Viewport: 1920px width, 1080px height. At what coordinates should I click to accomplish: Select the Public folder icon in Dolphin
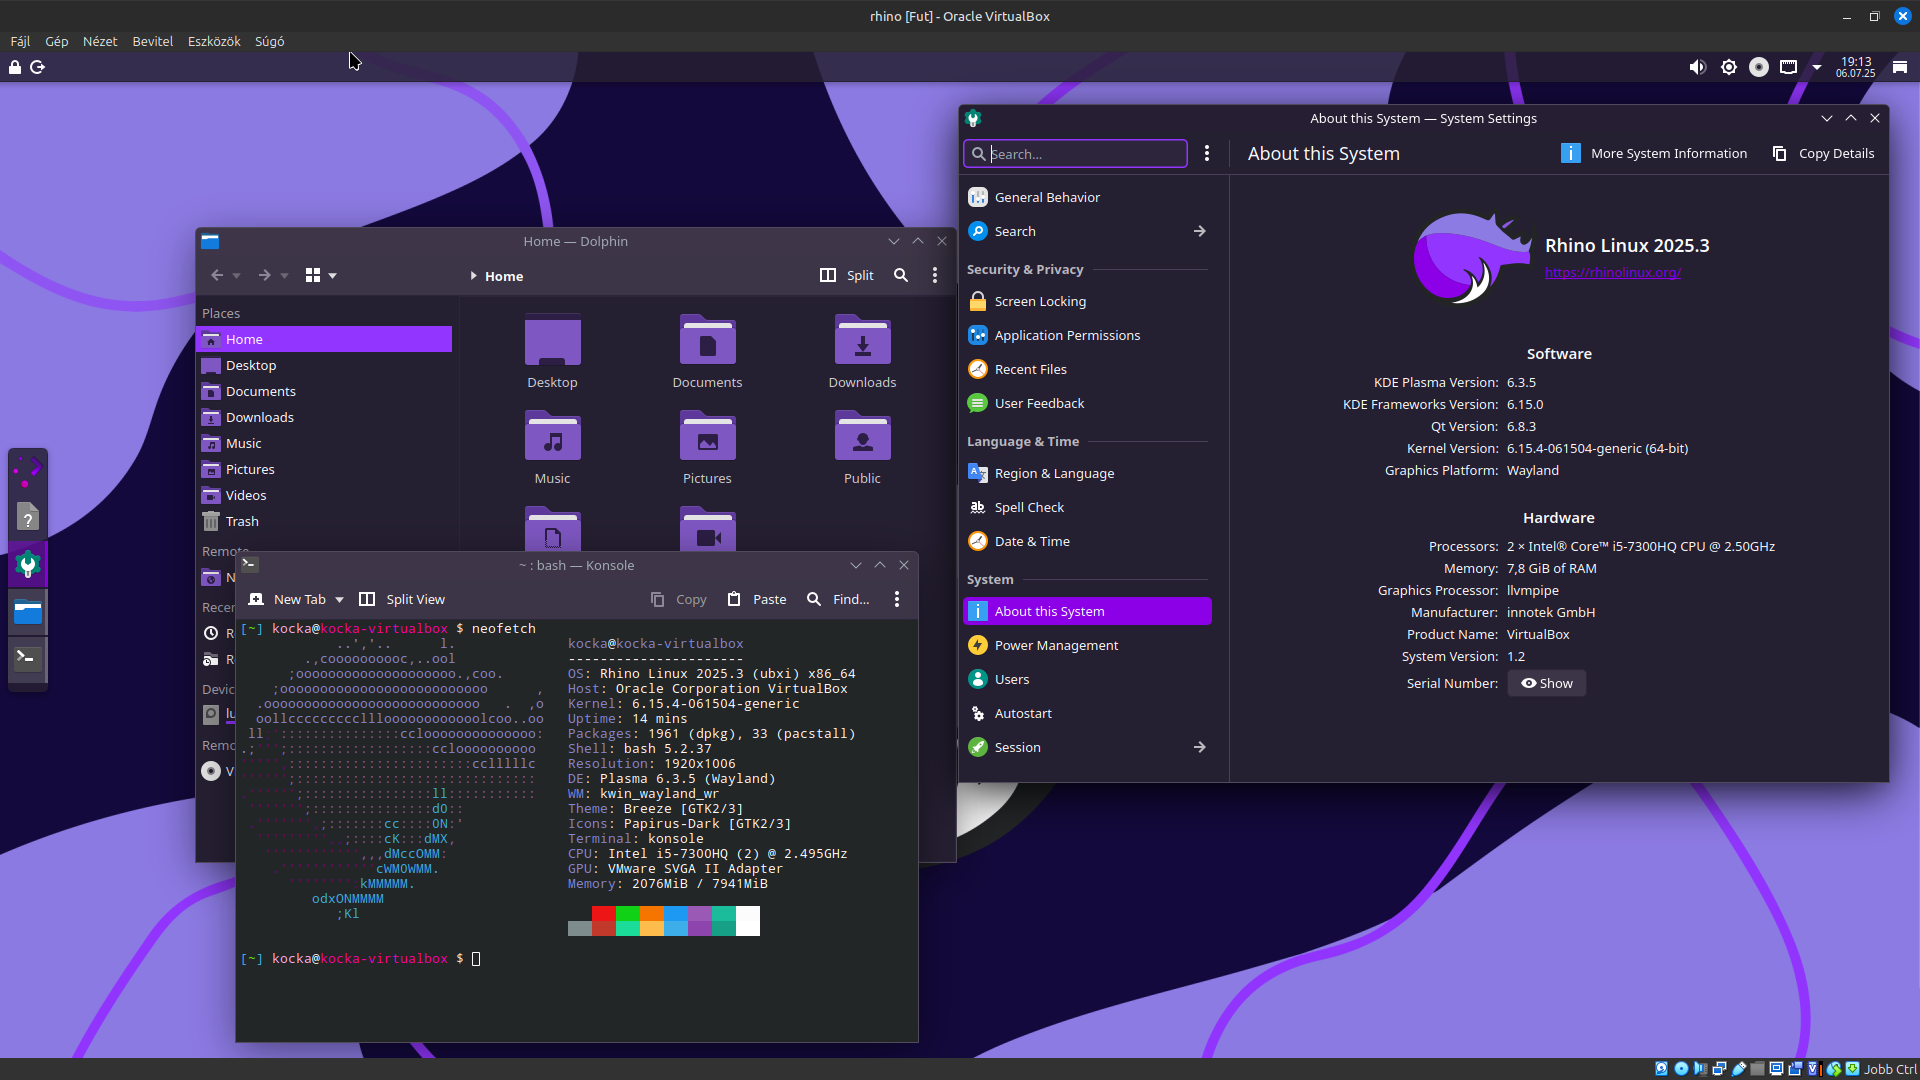(x=862, y=437)
